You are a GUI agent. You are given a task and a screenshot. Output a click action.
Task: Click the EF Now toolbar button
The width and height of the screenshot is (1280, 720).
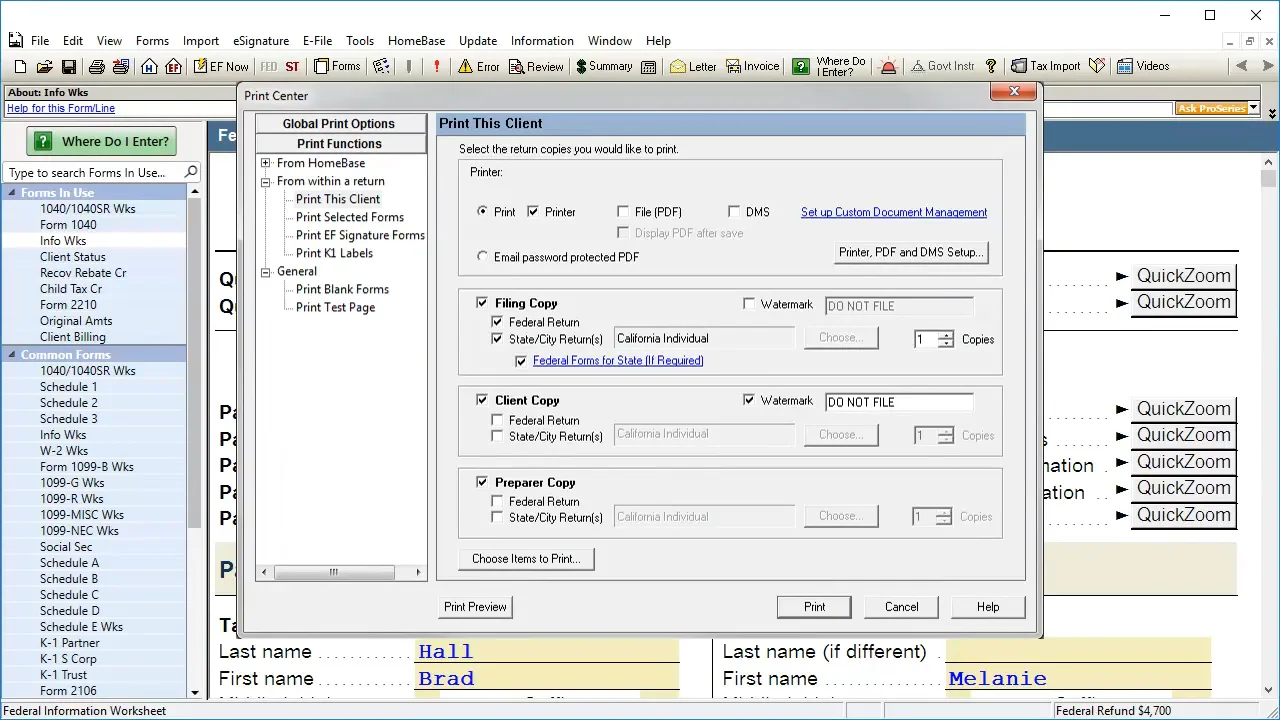click(221, 67)
